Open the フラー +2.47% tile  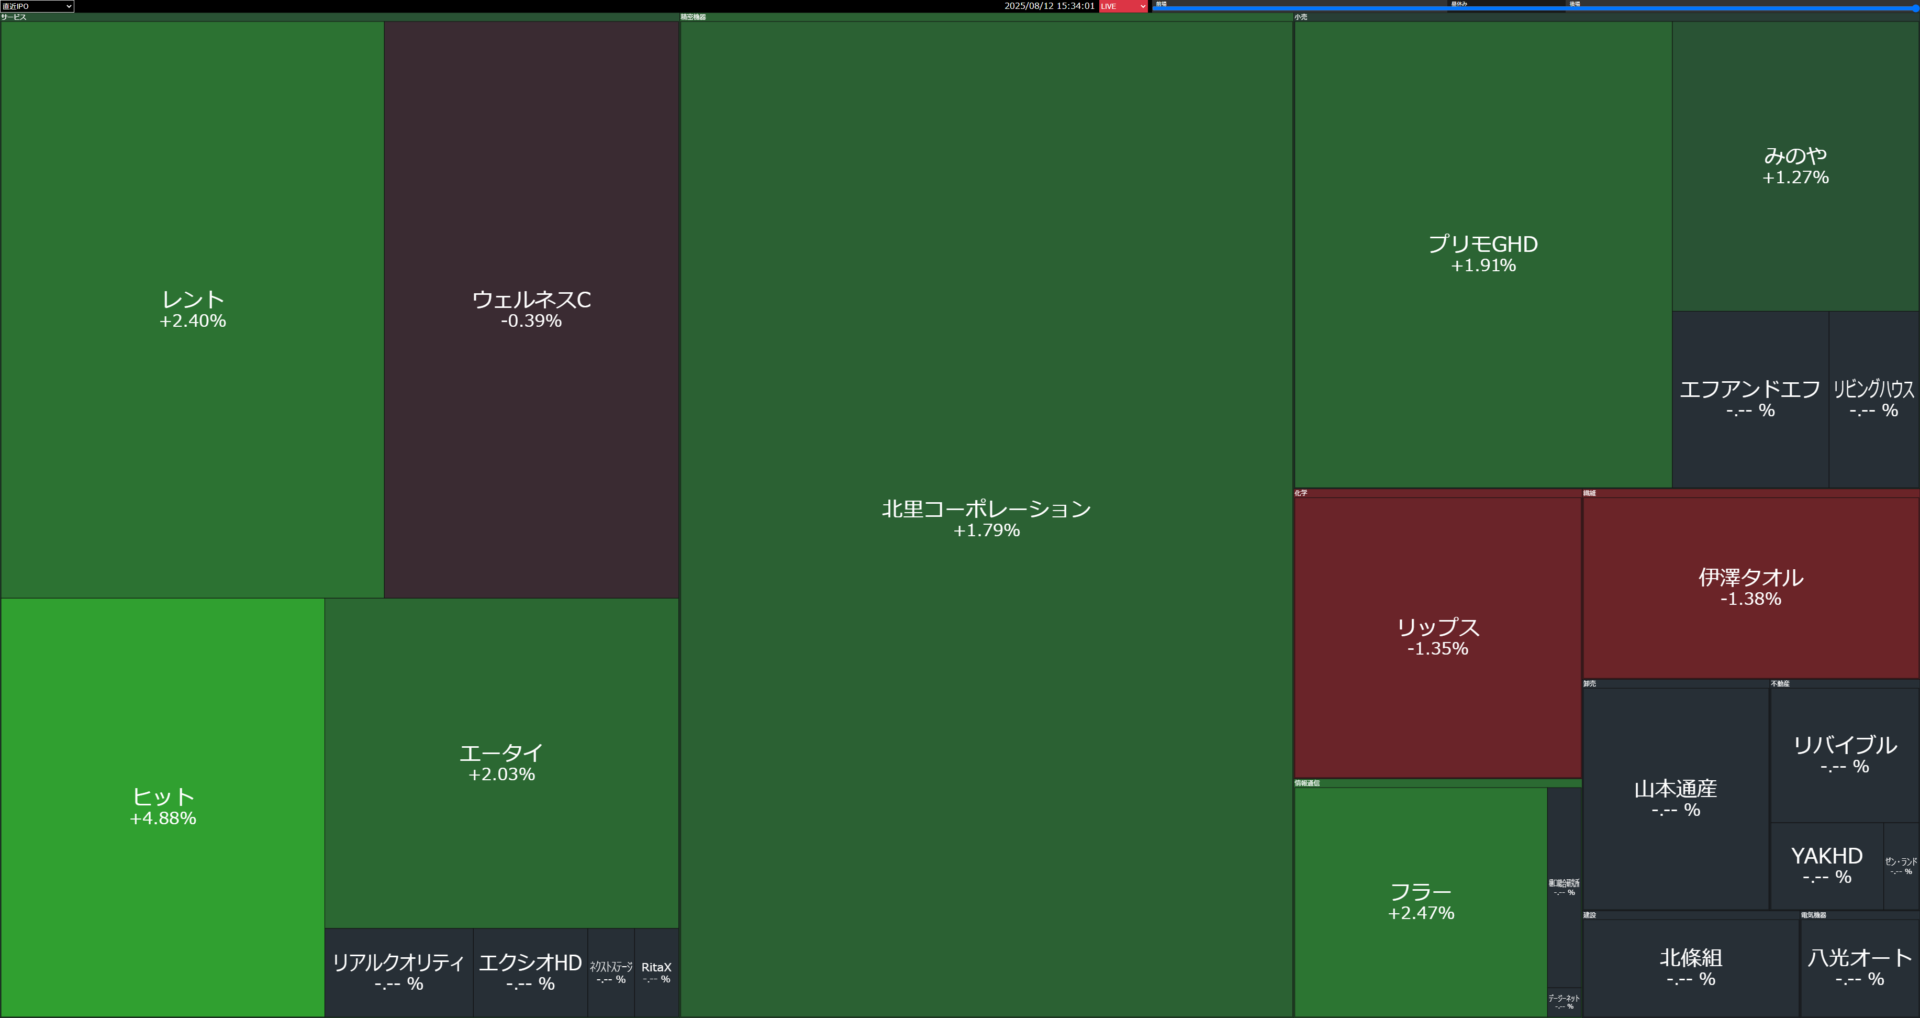click(1421, 902)
